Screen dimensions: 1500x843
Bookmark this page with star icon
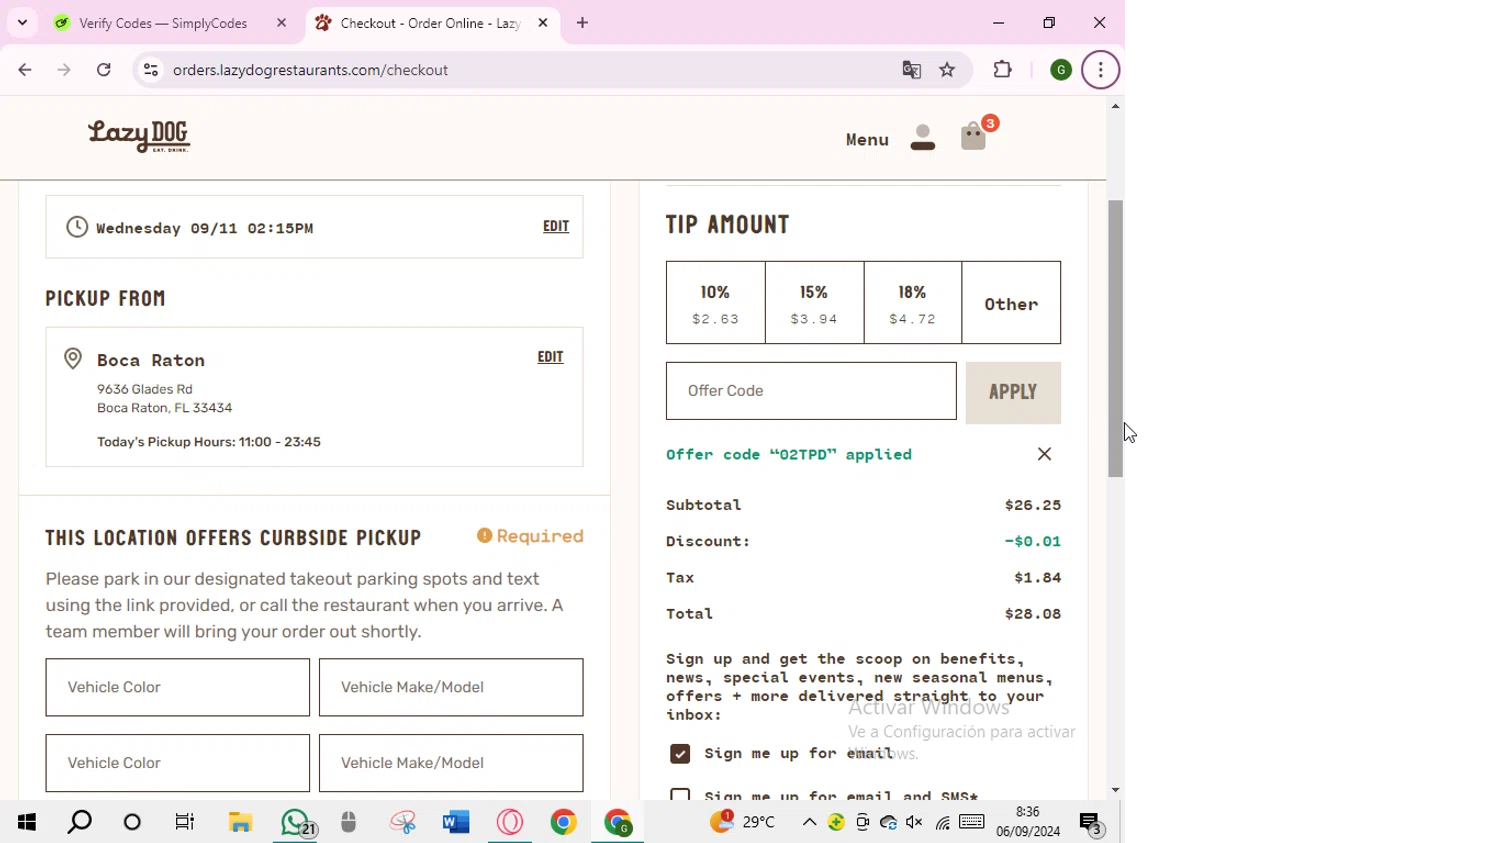pos(947,70)
